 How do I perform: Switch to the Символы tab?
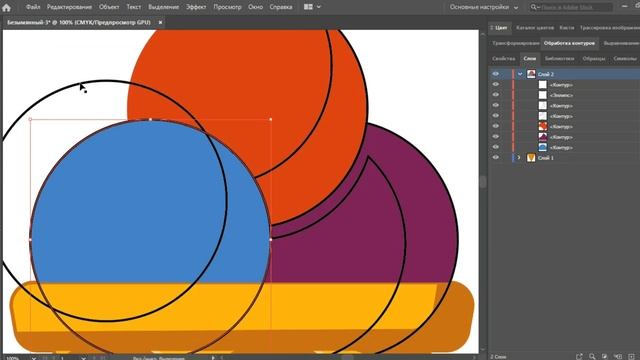point(625,58)
